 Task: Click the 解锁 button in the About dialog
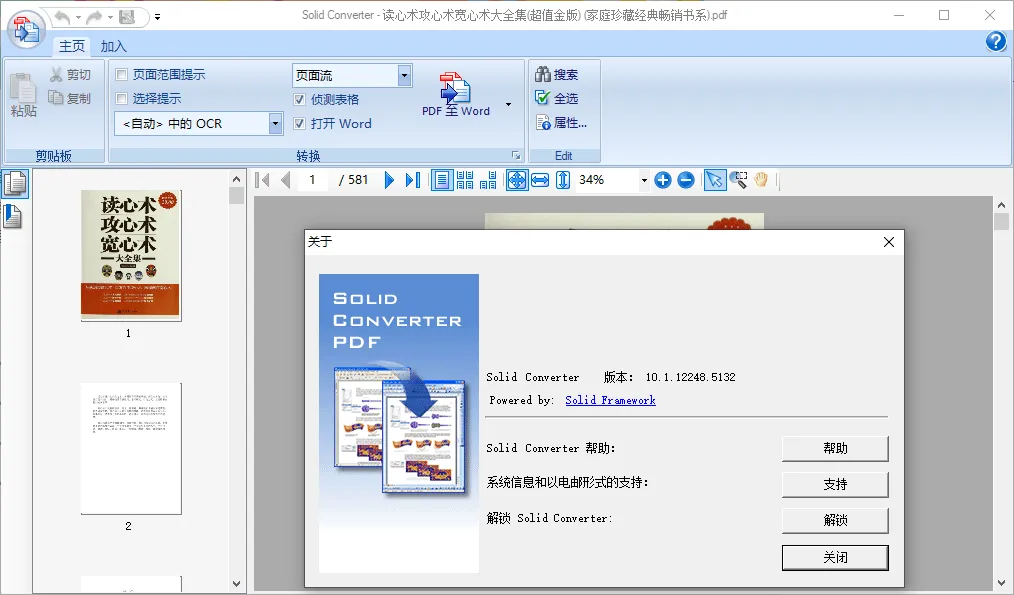coord(834,520)
